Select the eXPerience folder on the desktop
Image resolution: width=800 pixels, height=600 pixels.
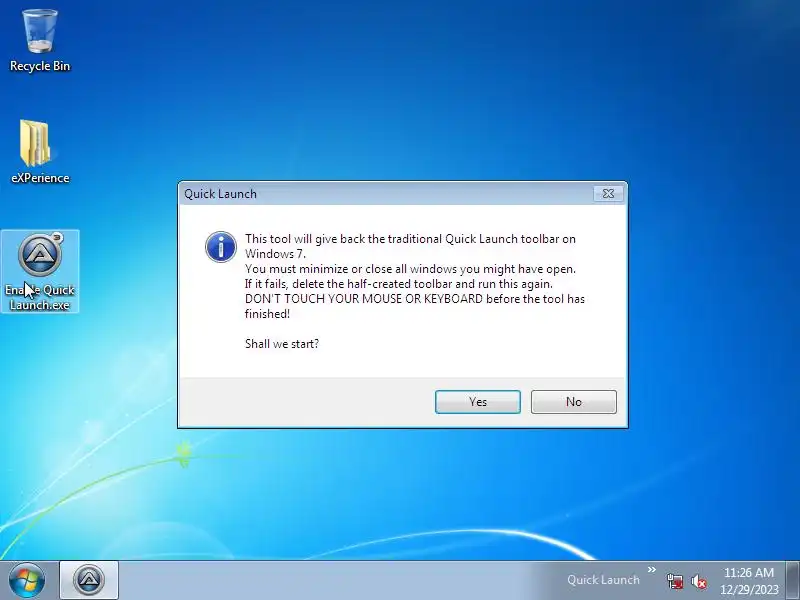[x=40, y=152]
